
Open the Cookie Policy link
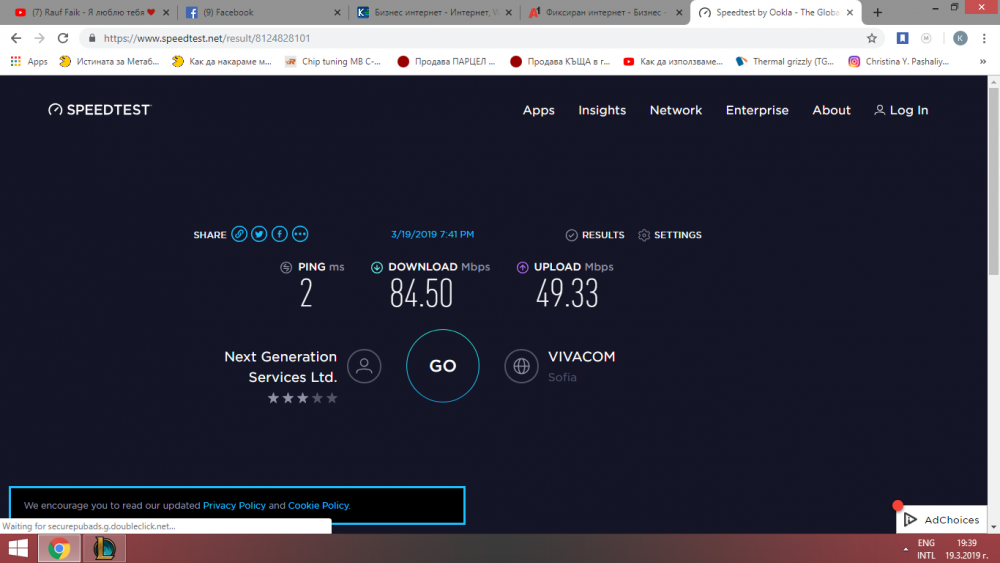click(x=318, y=506)
